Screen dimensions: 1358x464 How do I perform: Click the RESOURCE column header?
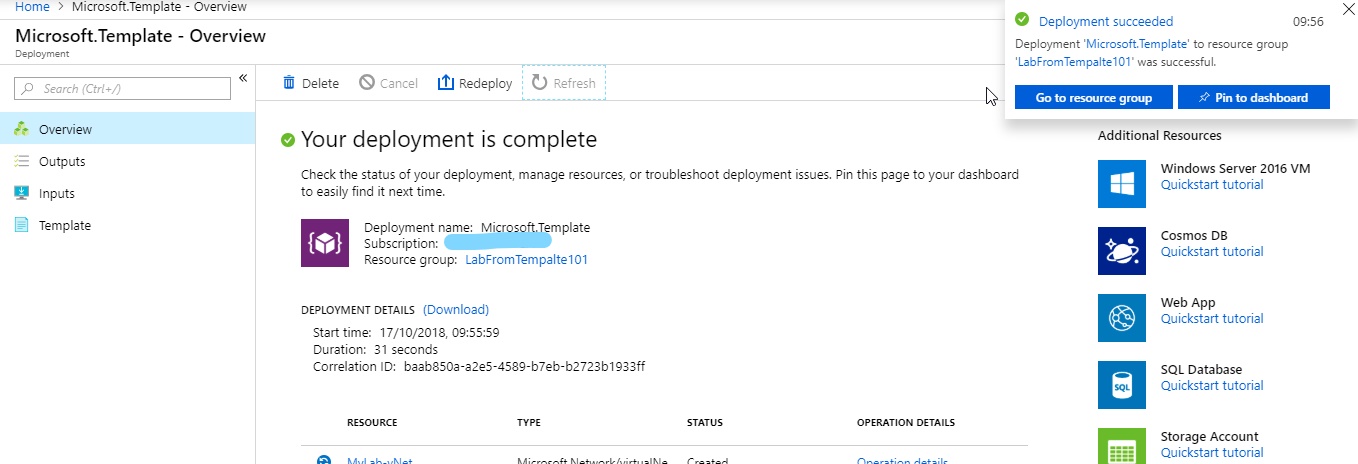click(372, 423)
